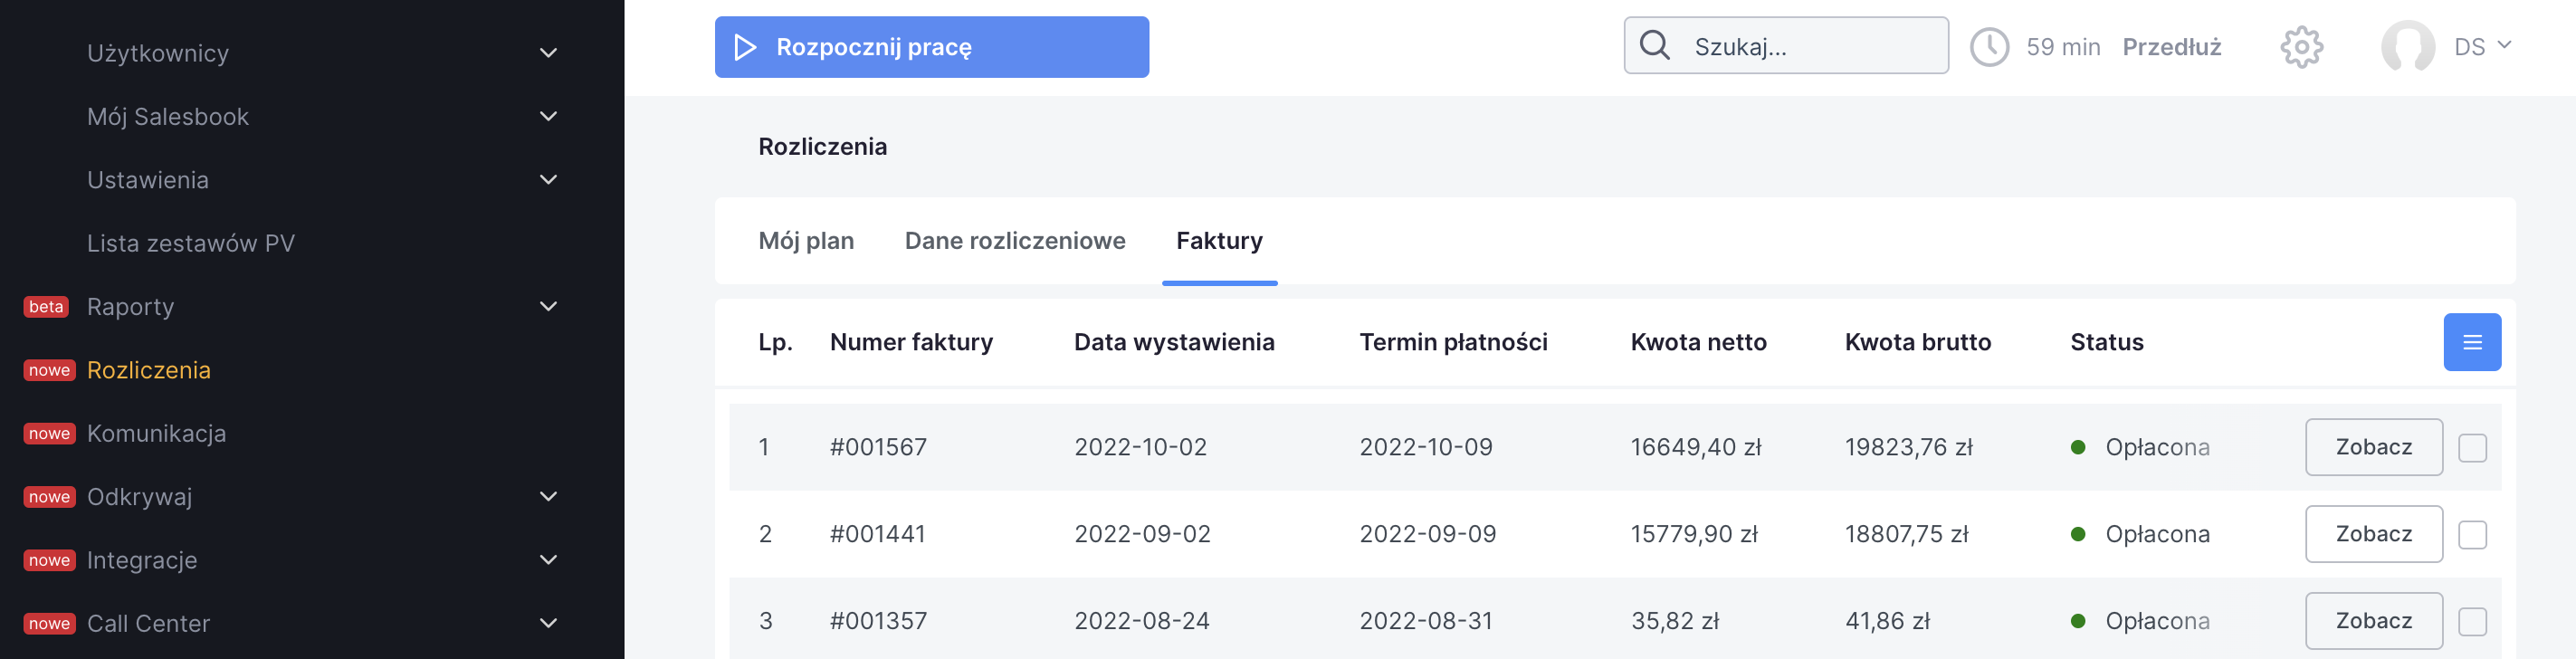The width and height of the screenshot is (2576, 659).
Task: Open Lista zestawów PV in sidebar
Action: [x=191, y=244]
